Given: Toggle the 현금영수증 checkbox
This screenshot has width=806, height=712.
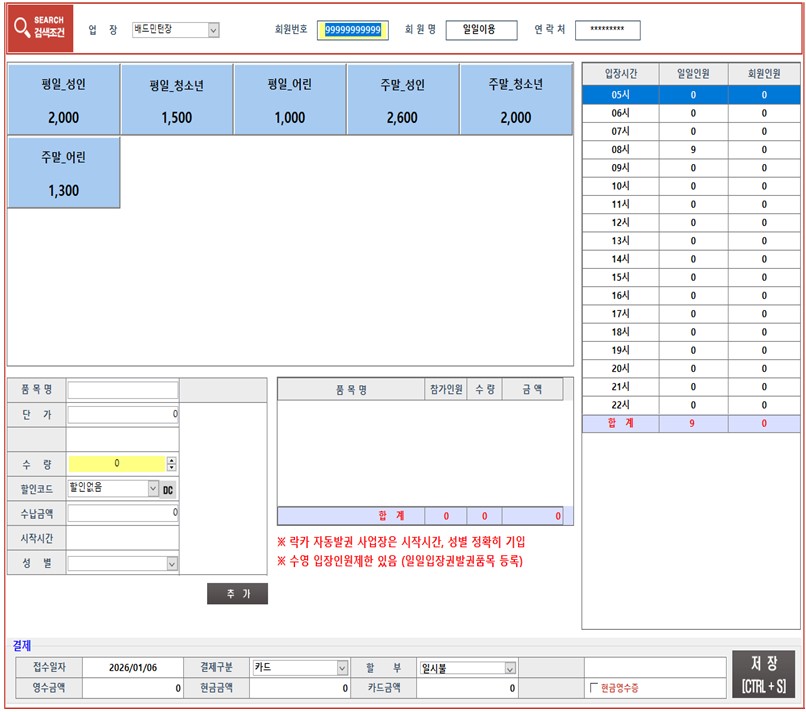Looking at the screenshot, I should (592, 688).
